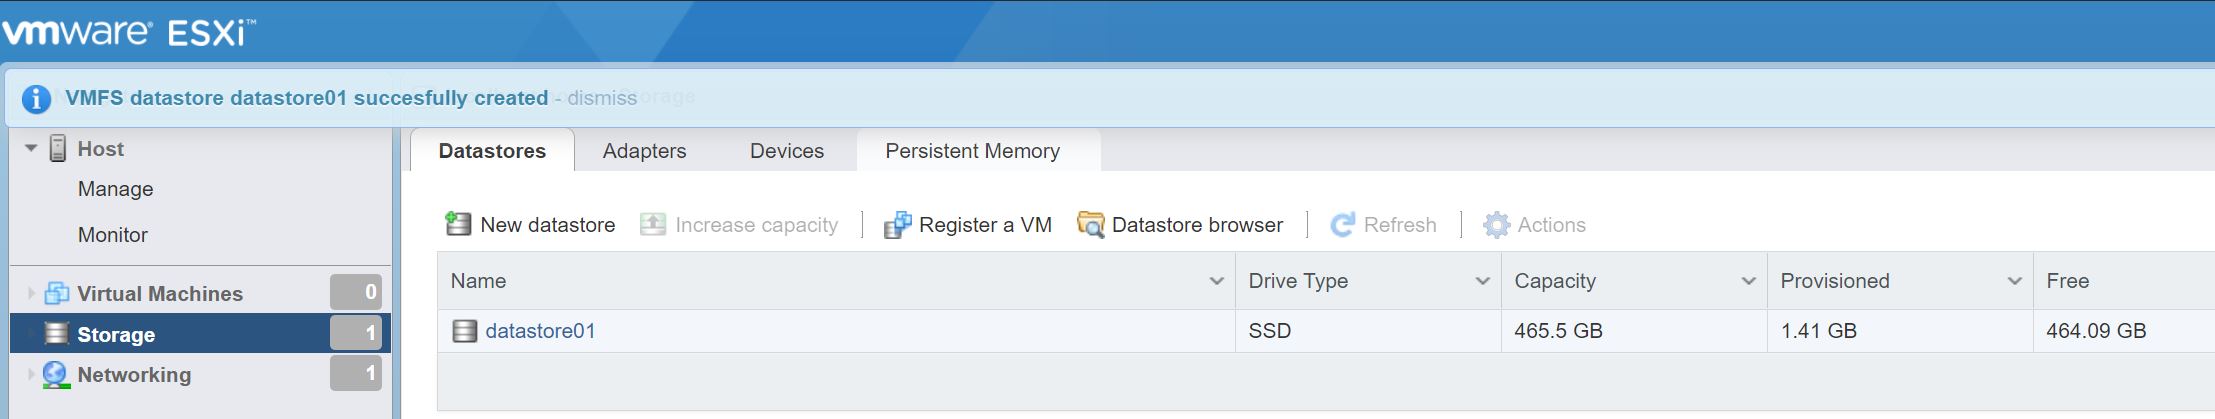Switch to the Adapters tab
Image resolution: width=2215 pixels, height=419 pixels.
(x=644, y=151)
